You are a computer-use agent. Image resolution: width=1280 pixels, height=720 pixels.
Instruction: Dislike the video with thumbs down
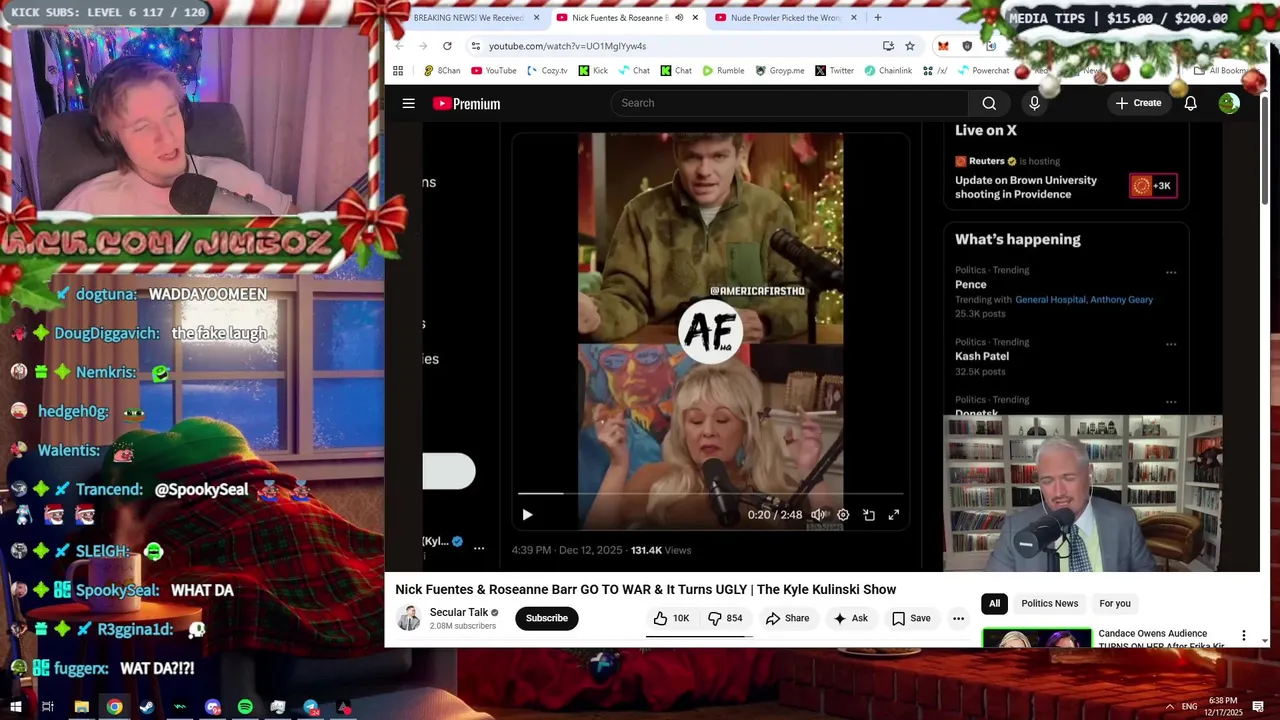726,618
